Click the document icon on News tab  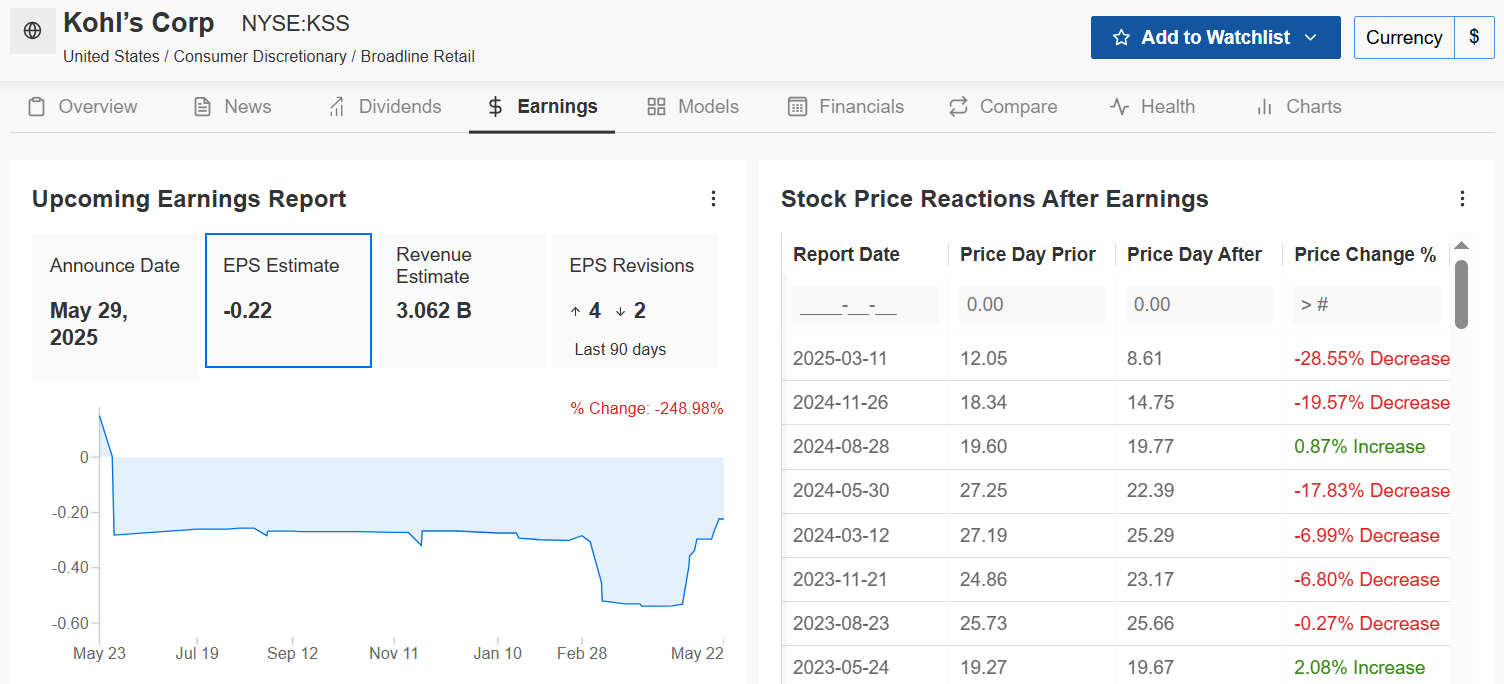[203, 107]
